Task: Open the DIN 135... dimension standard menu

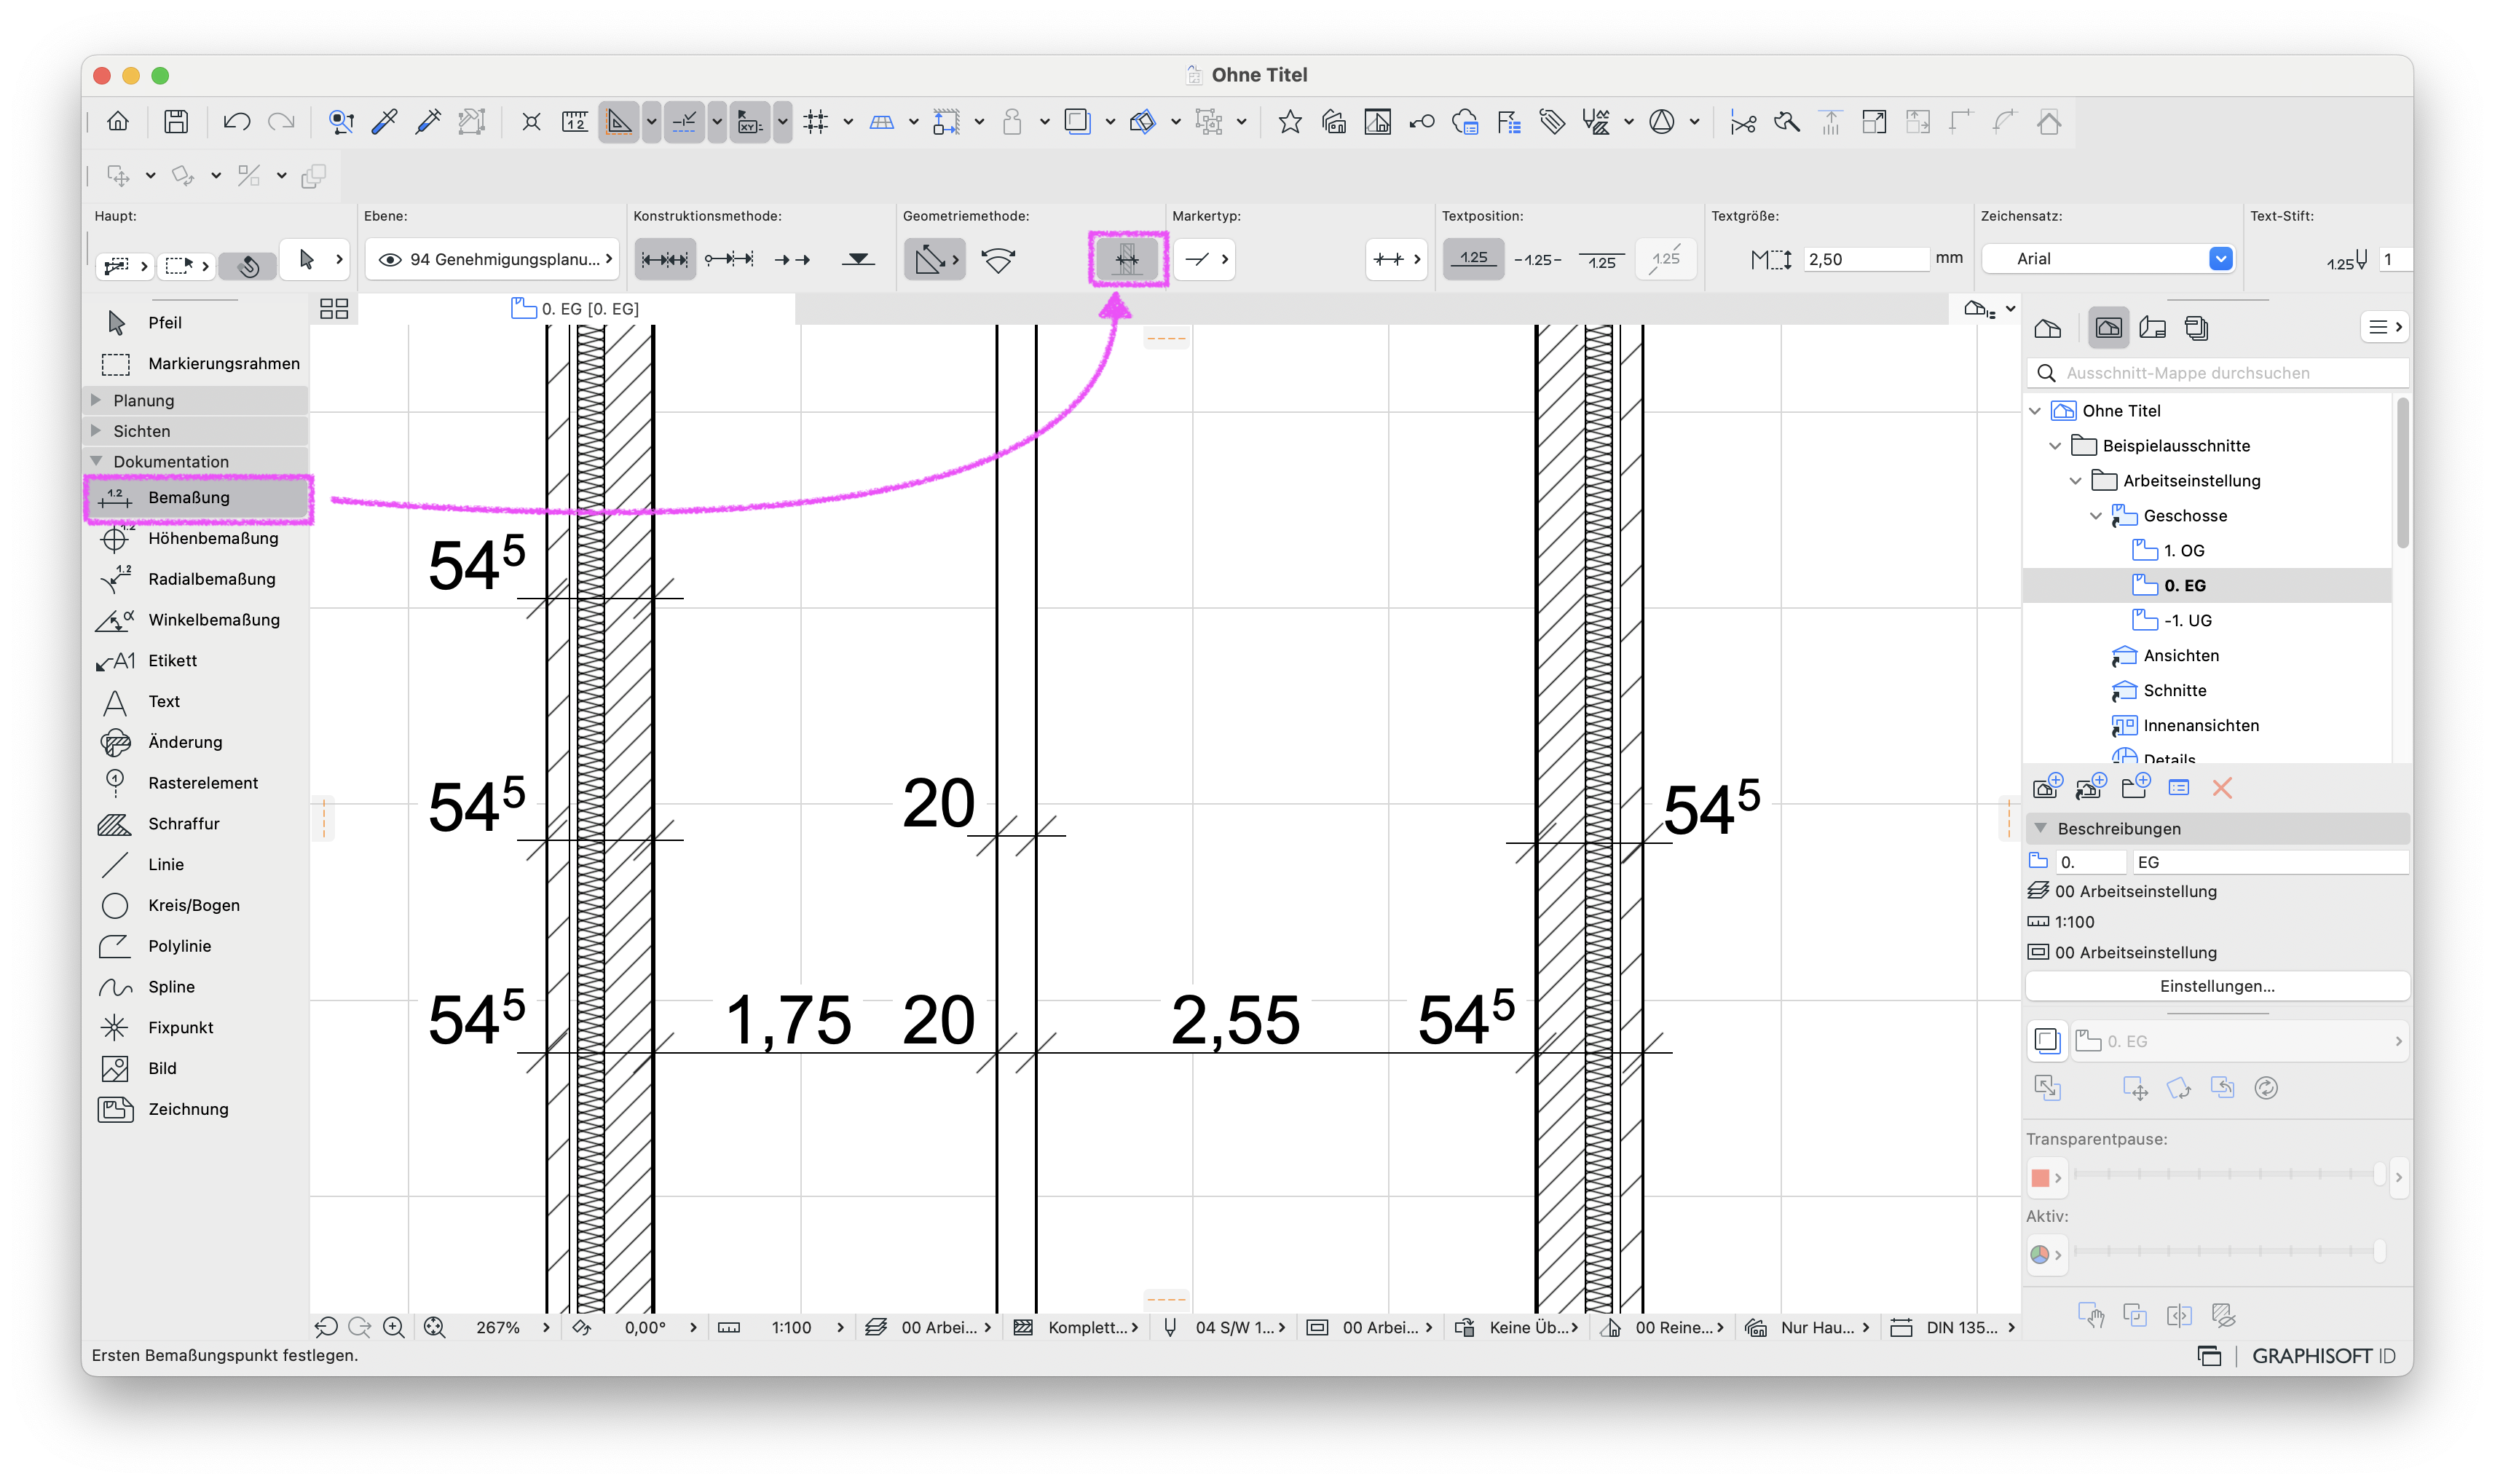Action: (1952, 1327)
